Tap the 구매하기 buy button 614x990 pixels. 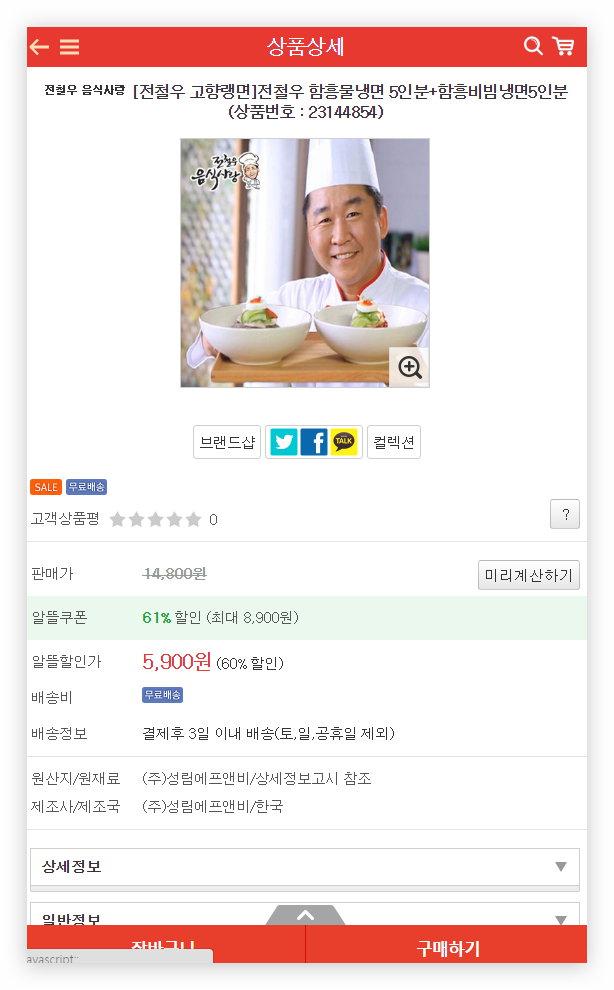(447, 947)
